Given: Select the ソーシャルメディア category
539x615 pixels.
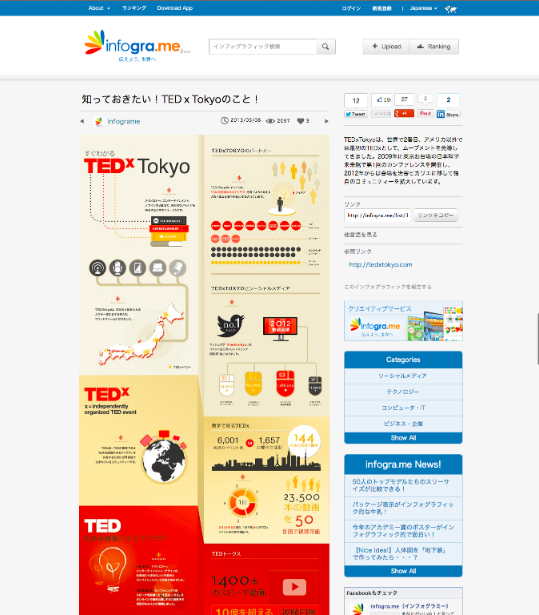Looking at the screenshot, I should point(403,376).
